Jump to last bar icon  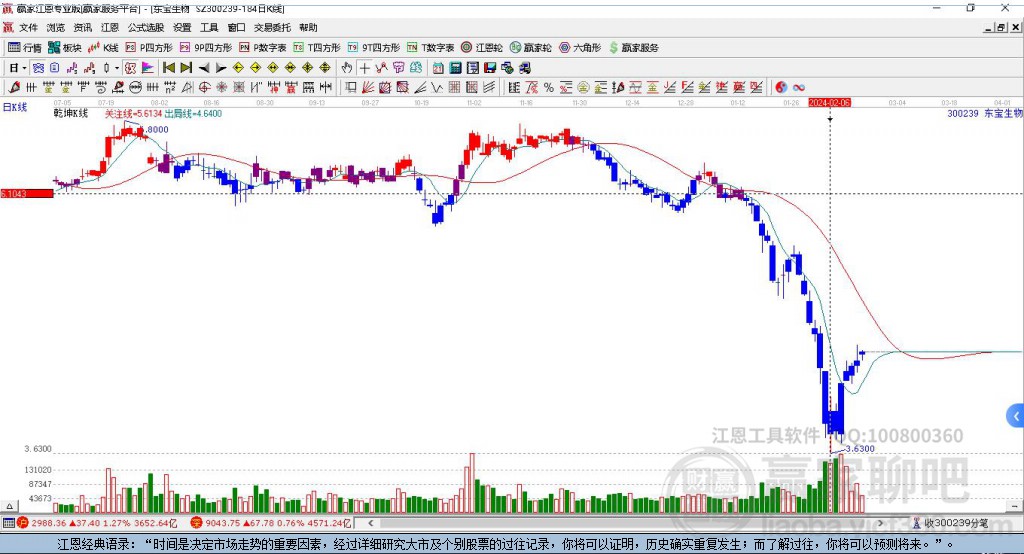[186, 68]
